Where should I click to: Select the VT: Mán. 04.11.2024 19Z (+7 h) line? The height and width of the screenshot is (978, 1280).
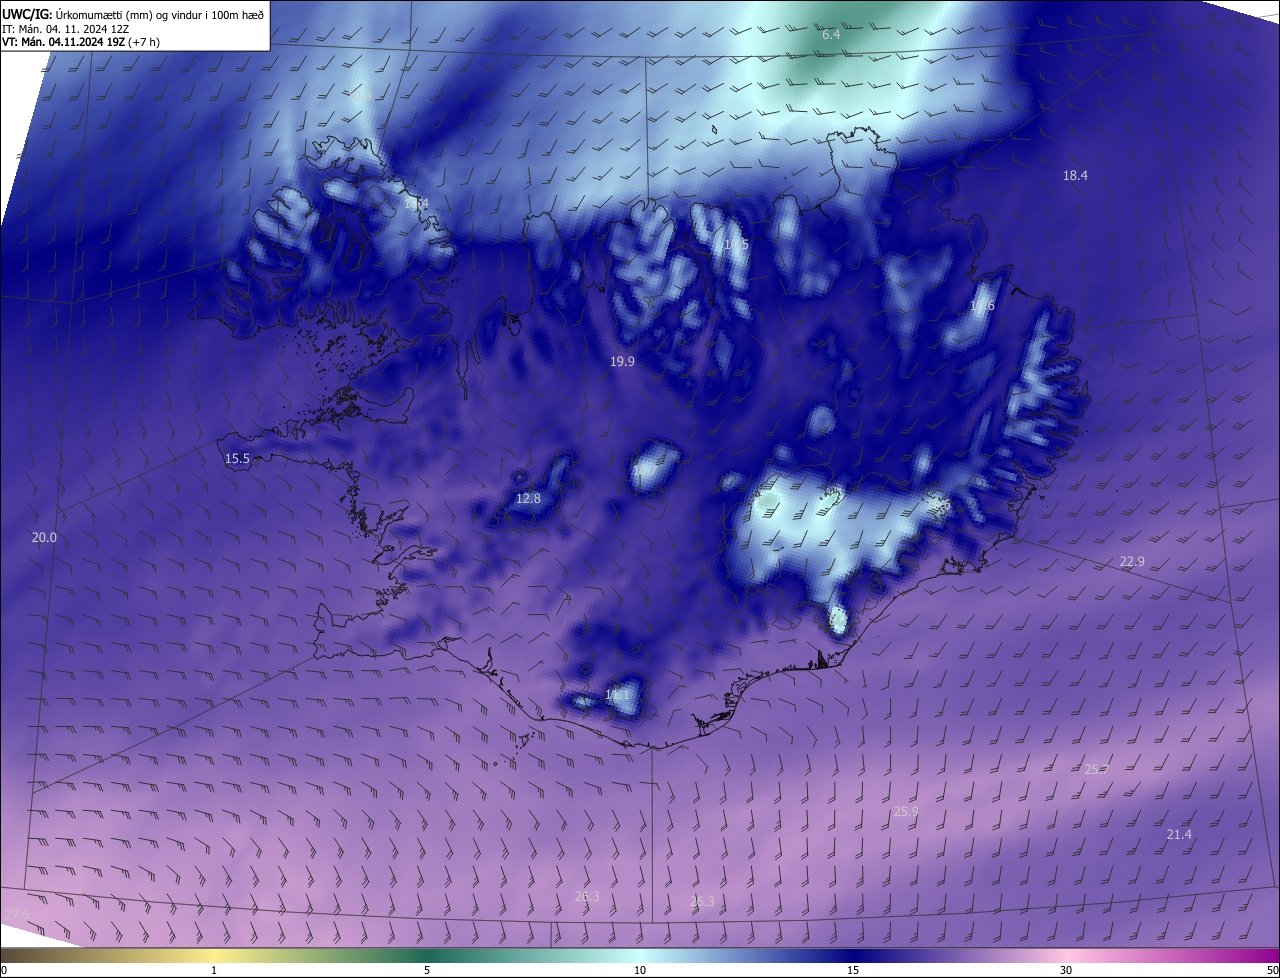[x=80, y=42]
